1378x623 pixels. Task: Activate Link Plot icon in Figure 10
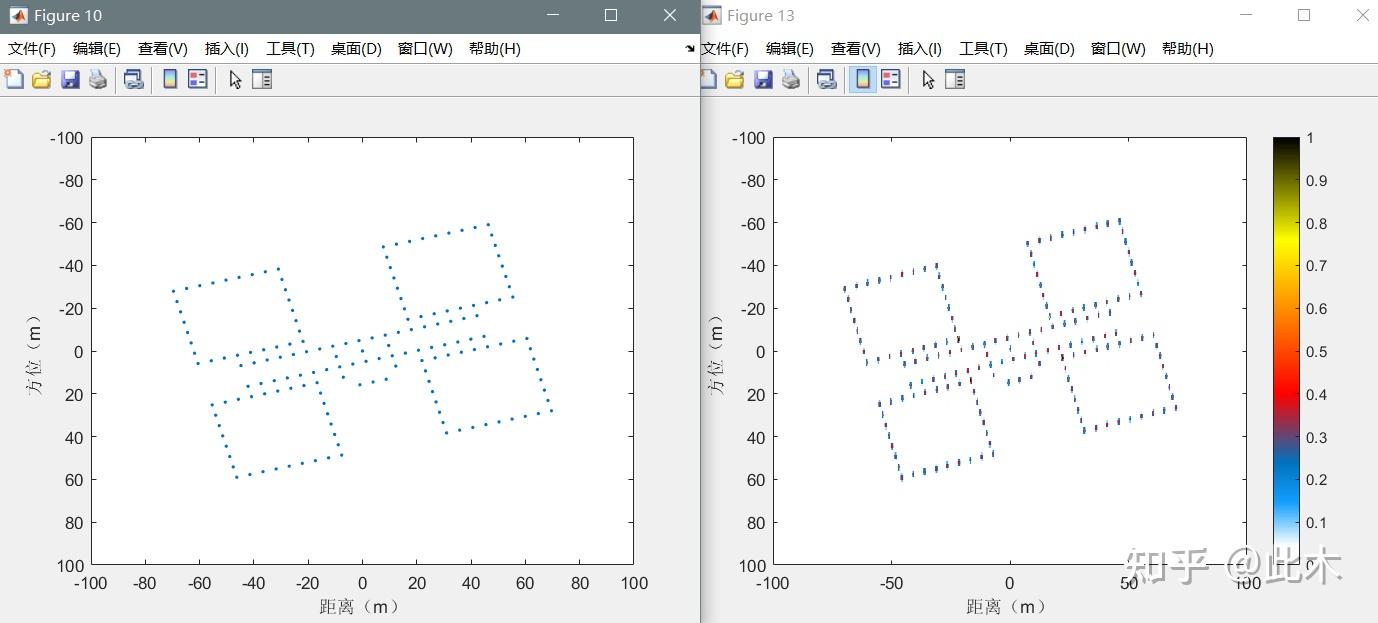click(x=131, y=79)
